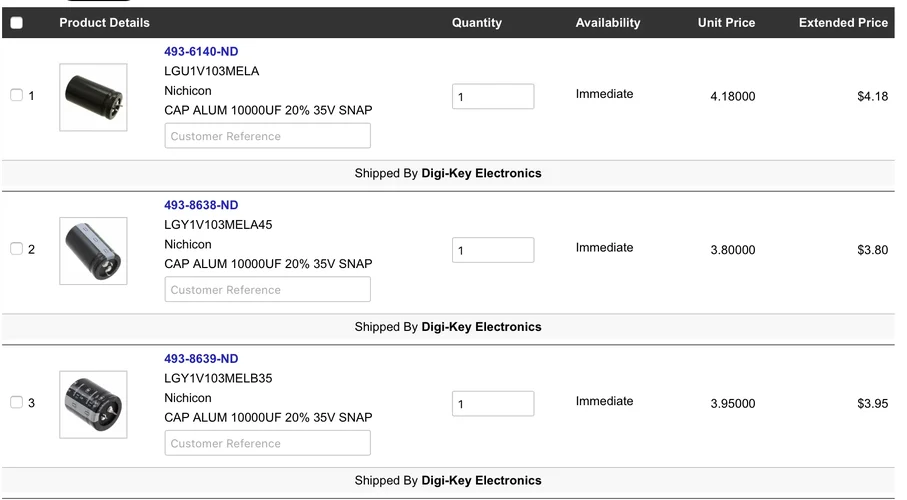Viewport: 907px width, 500px height.
Task: Open part number link 493-6140-ND
Action: coord(201,52)
